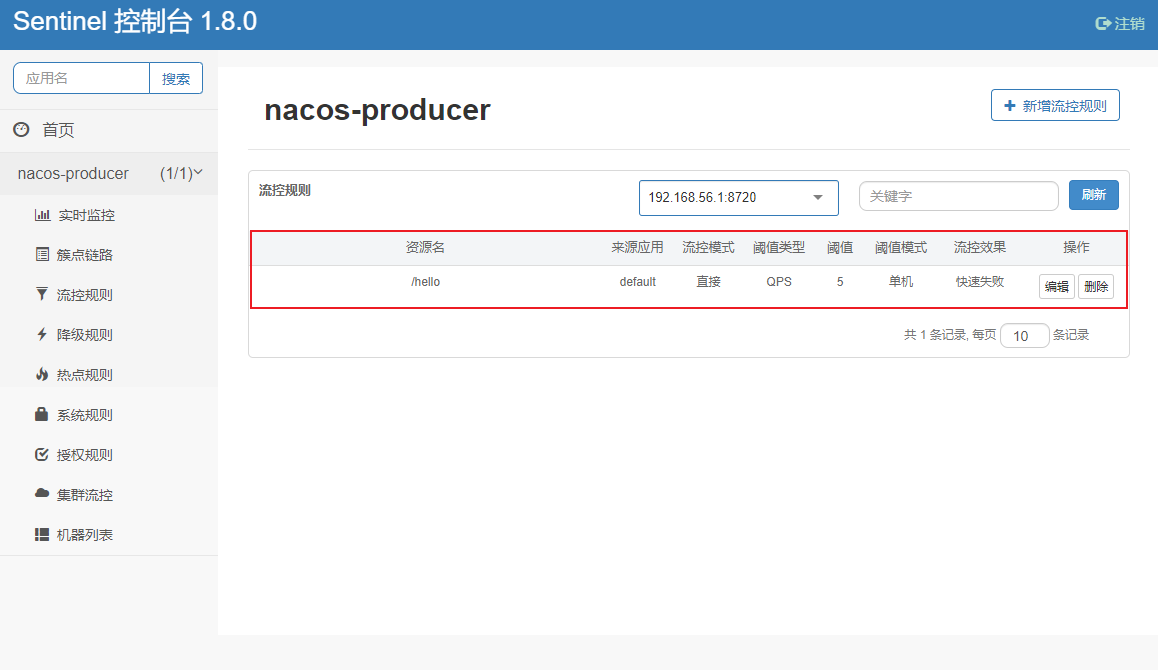
Task: Click the 阈值模式 column header
Action: (x=901, y=247)
